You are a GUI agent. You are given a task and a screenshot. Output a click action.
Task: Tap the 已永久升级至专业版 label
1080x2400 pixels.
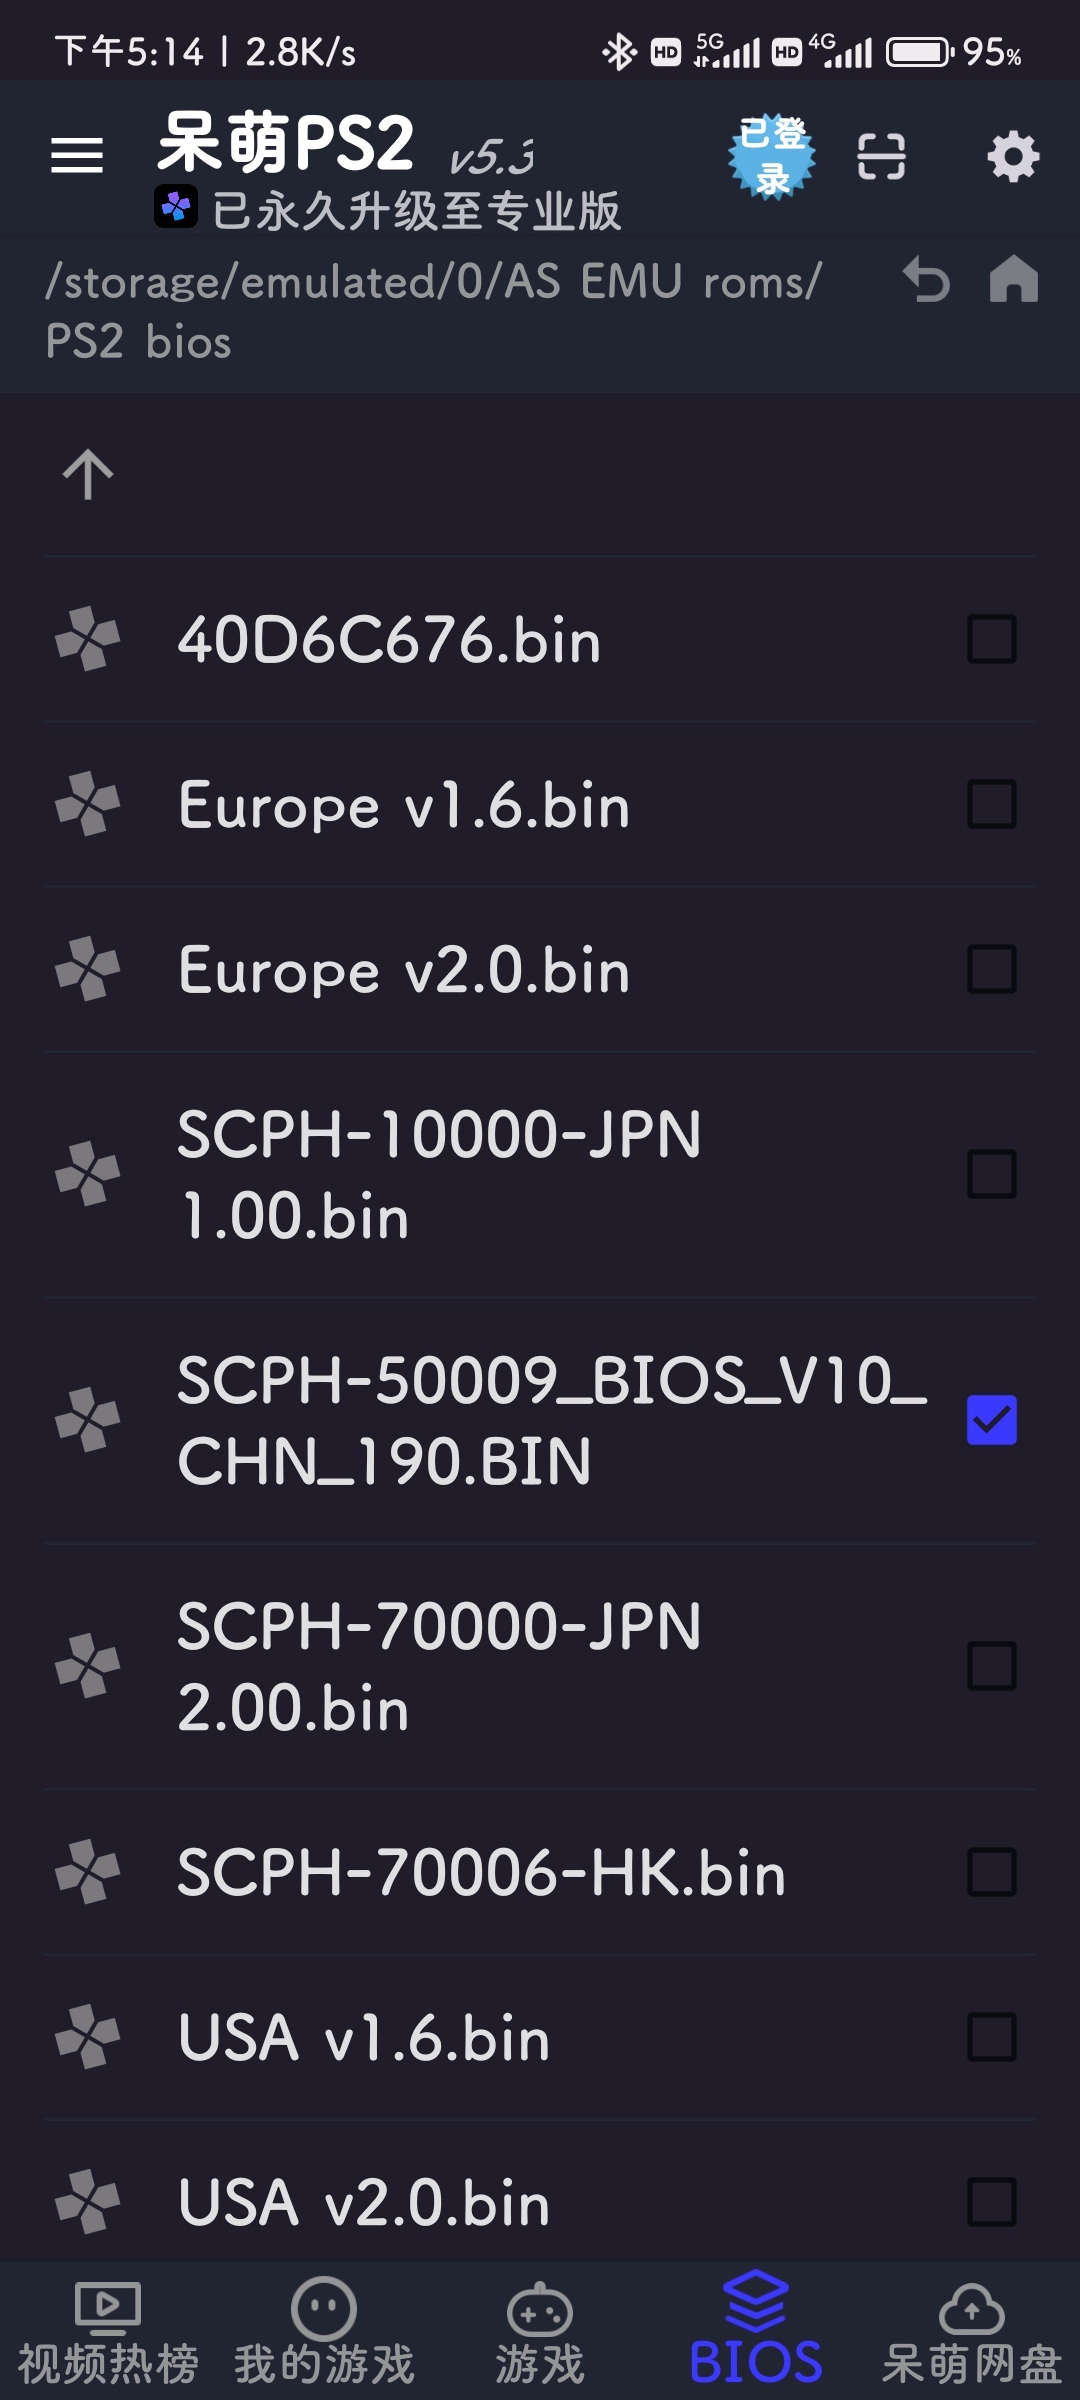pyautogui.click(x=417, y=211)
